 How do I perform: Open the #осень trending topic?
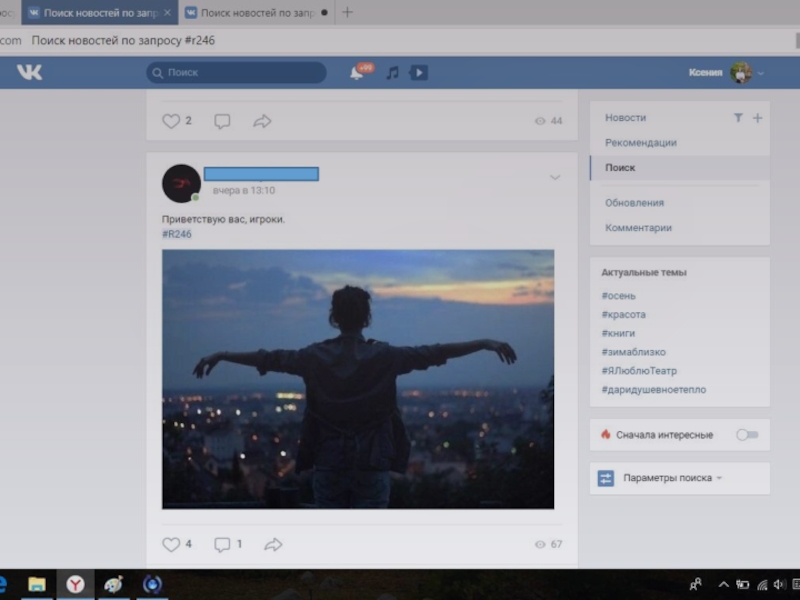[x=618, y=296]
